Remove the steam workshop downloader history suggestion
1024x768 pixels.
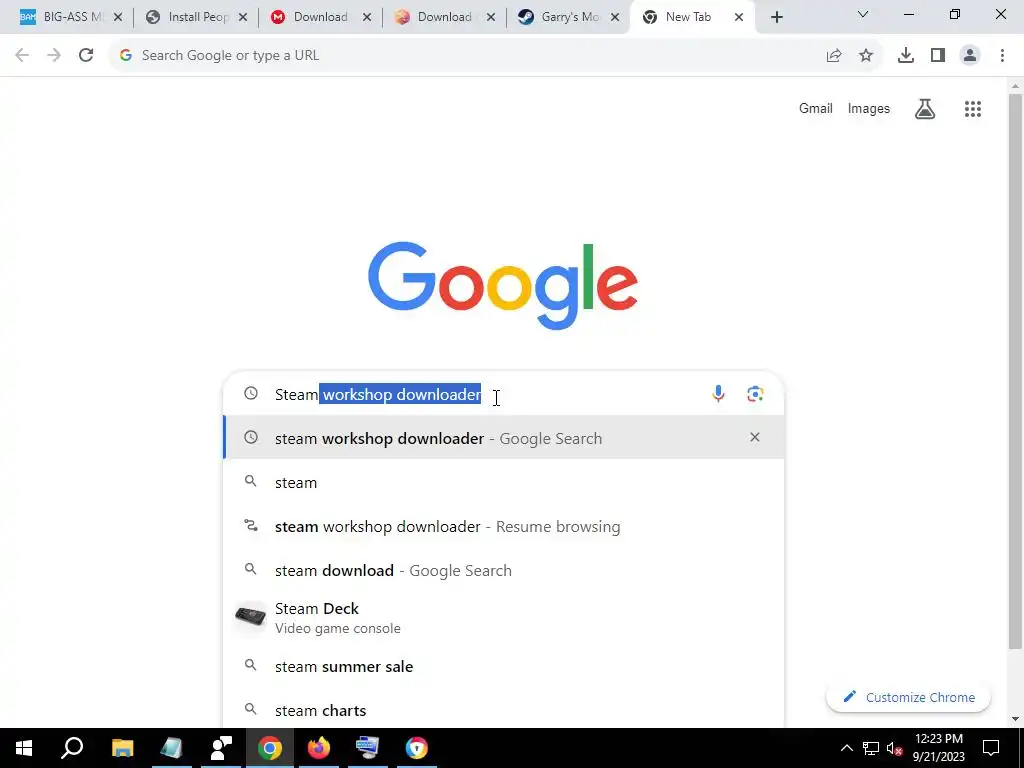[x=755, y=437]
